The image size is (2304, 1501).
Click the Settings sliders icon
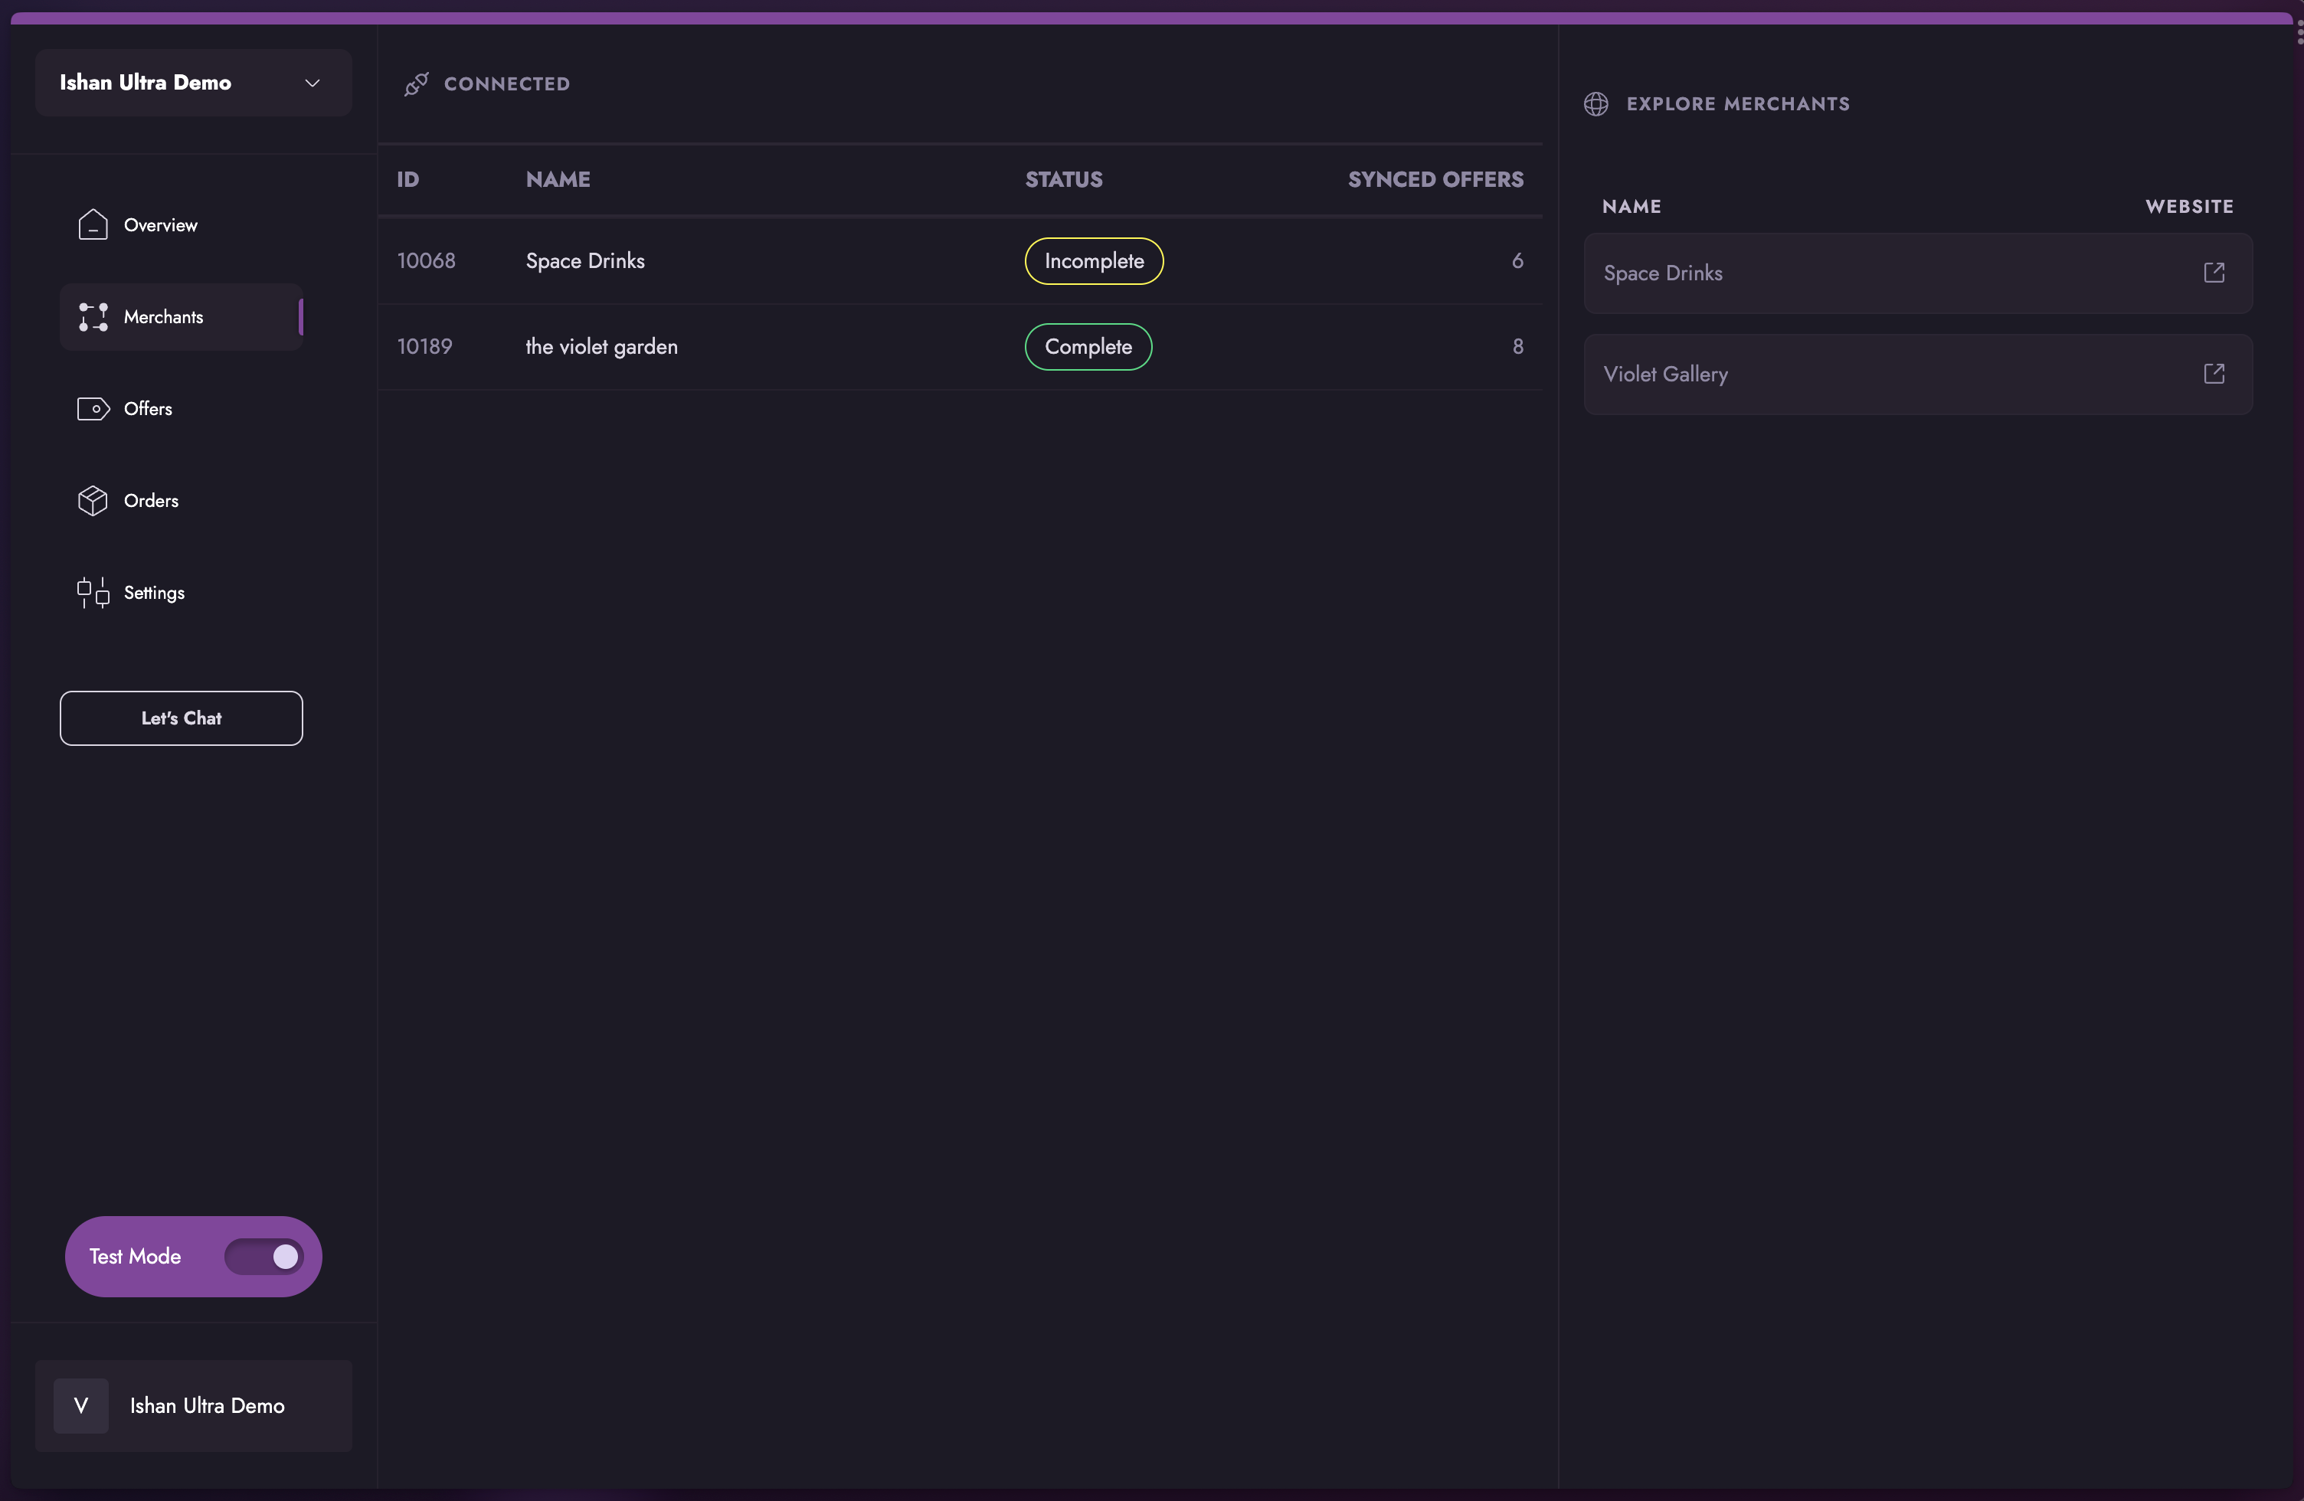[93, 592]
